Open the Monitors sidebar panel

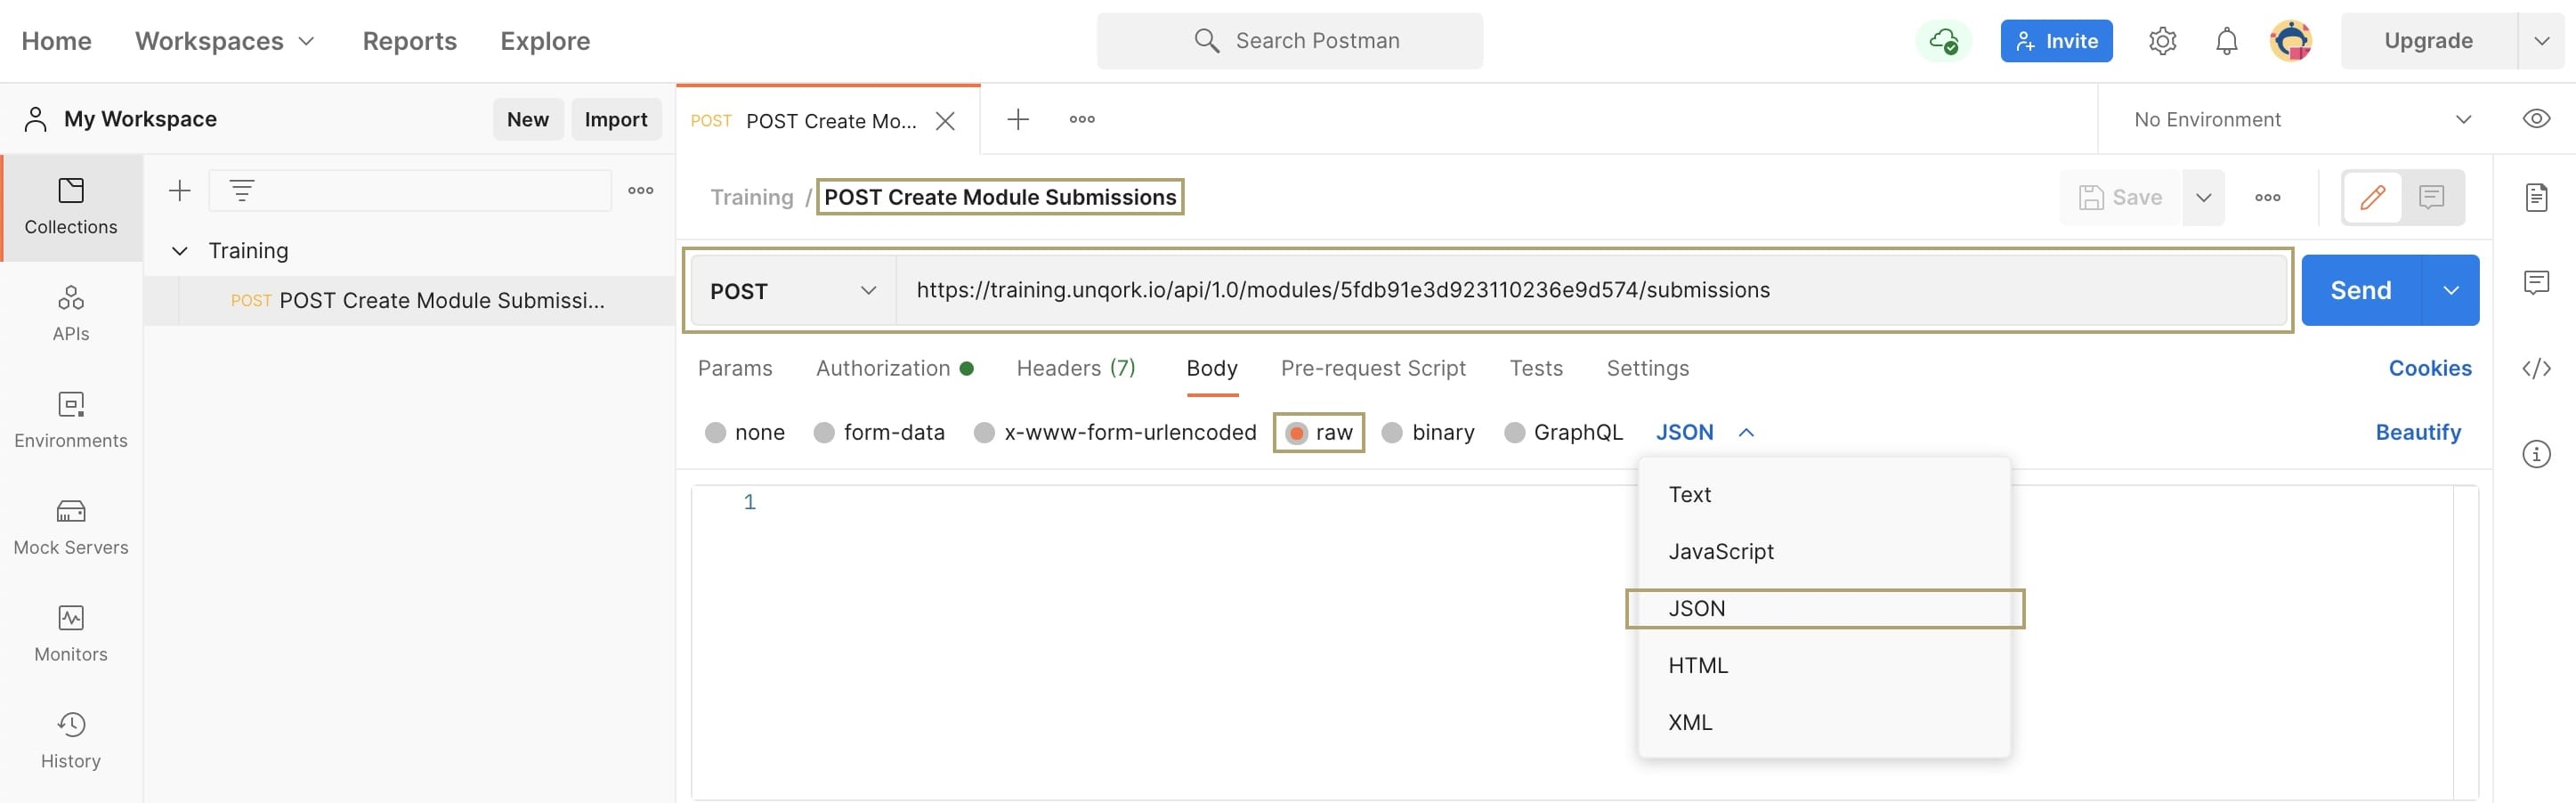coord(71,634)
